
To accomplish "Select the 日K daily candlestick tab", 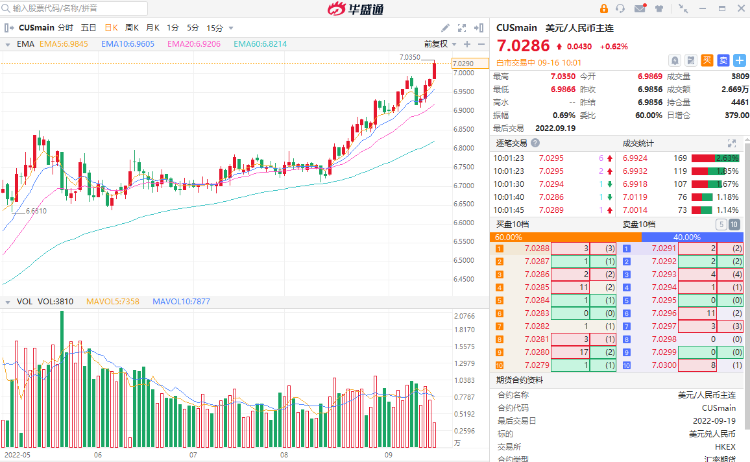I will point(111,28).
